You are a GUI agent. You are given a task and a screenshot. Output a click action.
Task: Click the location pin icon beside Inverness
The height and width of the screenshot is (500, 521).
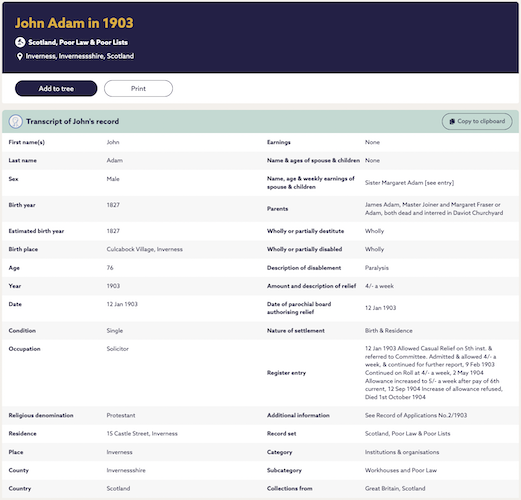point(20,56)
